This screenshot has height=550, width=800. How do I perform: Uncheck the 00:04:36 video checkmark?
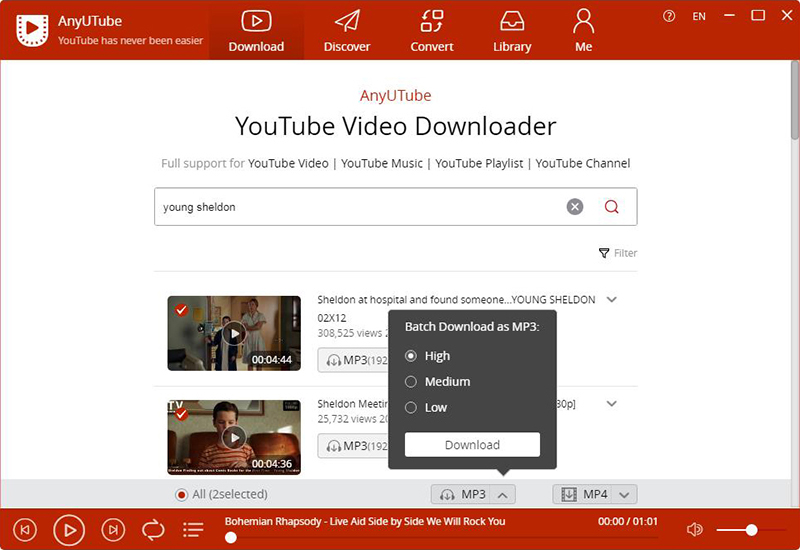tap(181, 414)
